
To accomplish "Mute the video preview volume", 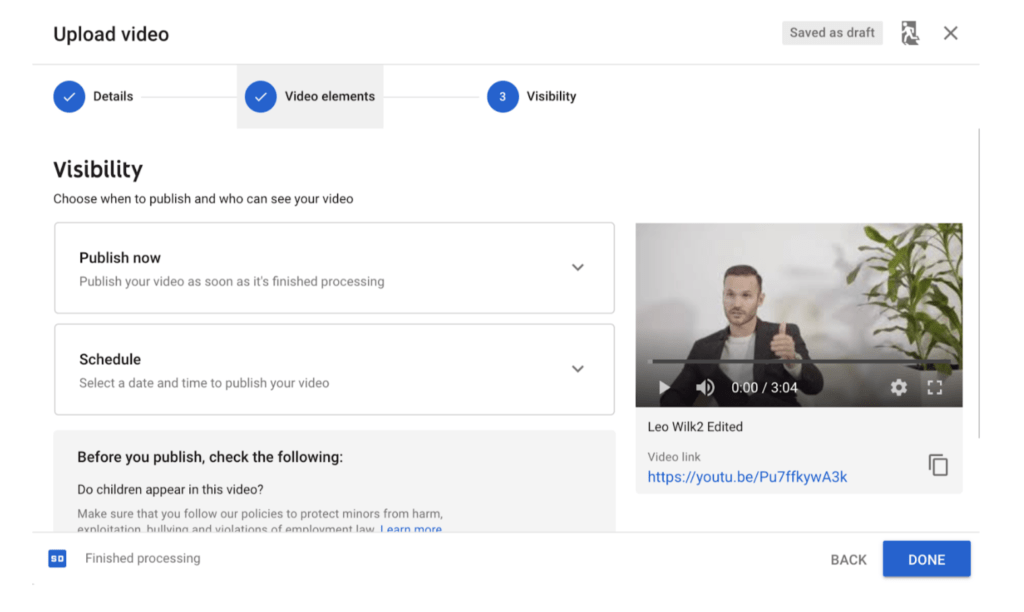I will pyautogui.click(x=705, y=387).
